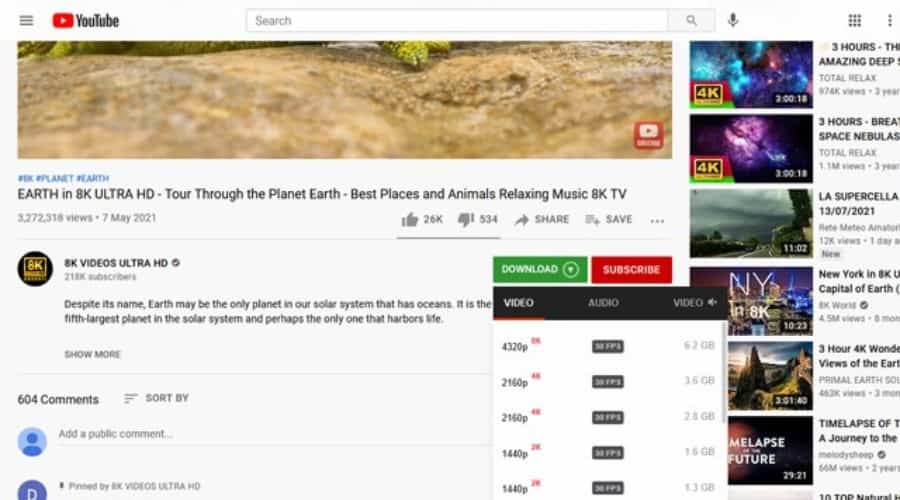Click into the Search input field
900x500 pixels.
tap(457, 21)
